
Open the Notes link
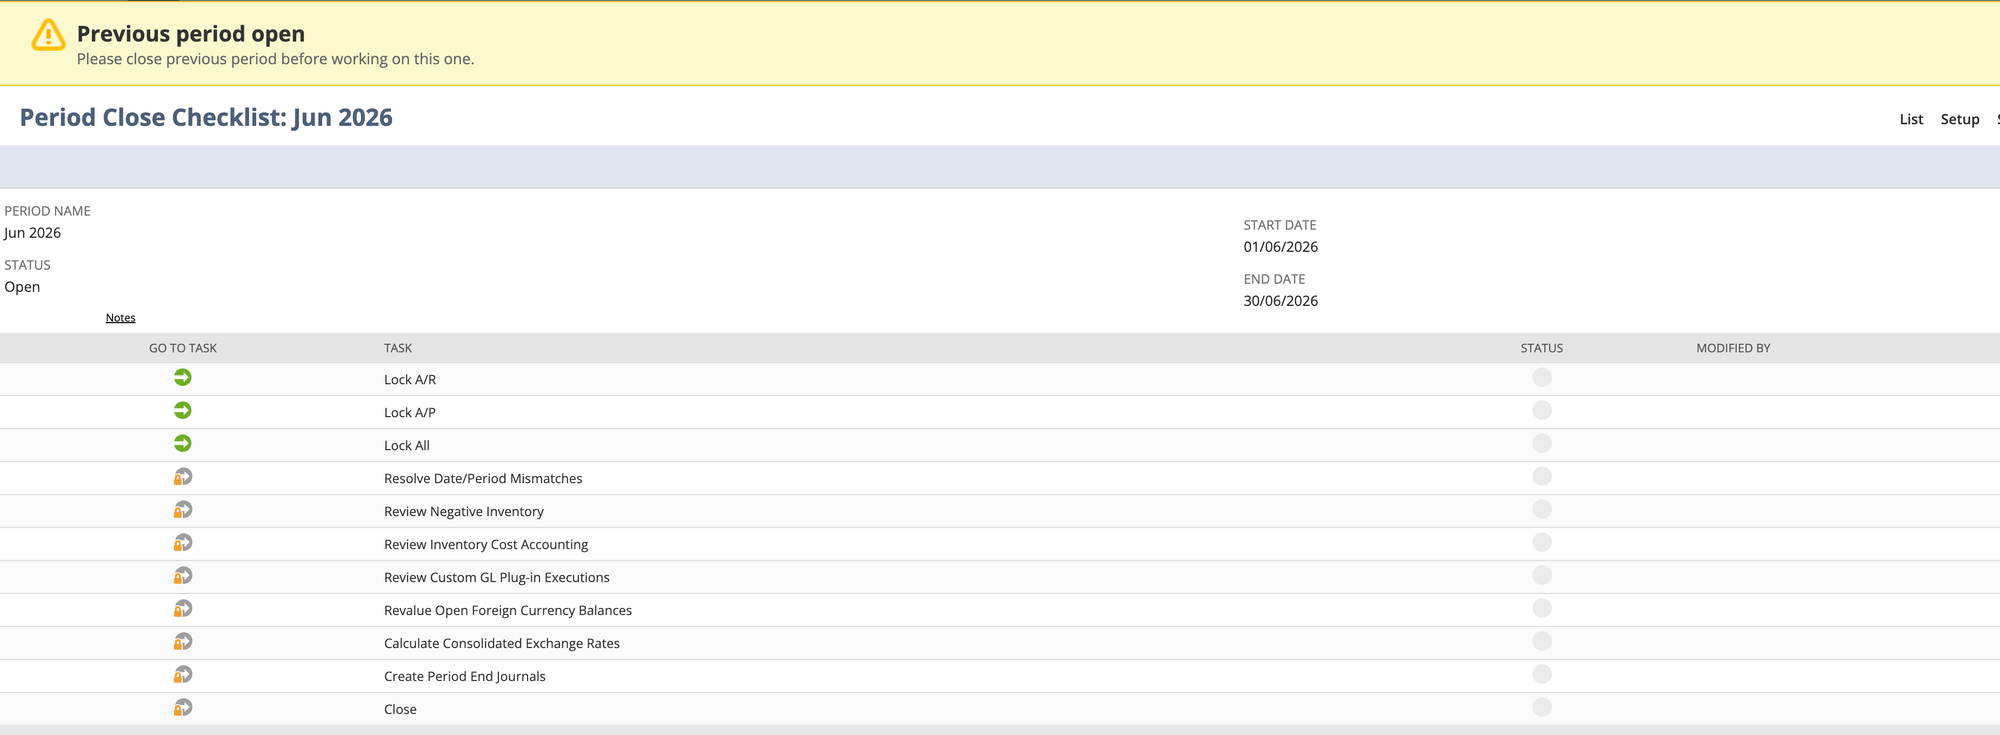pyautogui.click(x=120, y=318)
